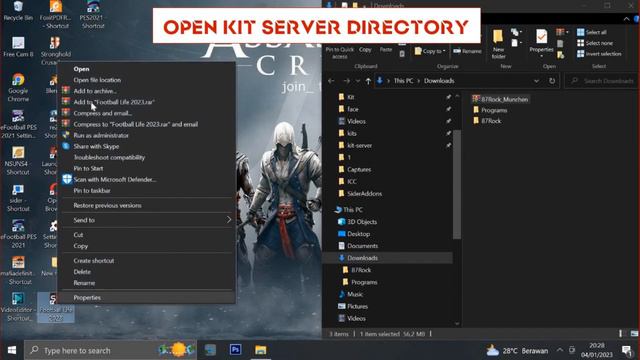Click the Explorer Back arrow

tap(331, 81)
